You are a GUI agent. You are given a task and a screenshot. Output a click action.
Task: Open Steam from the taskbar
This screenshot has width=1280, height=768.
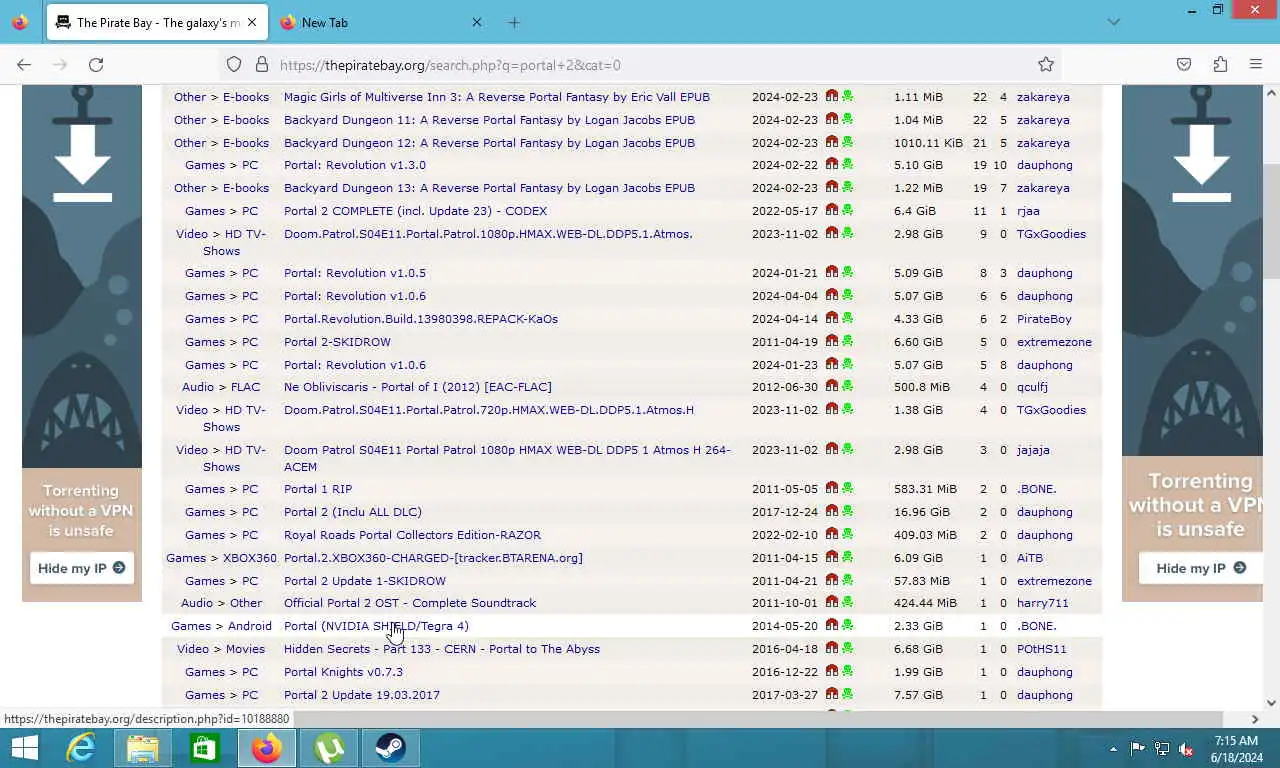(391, 748)
